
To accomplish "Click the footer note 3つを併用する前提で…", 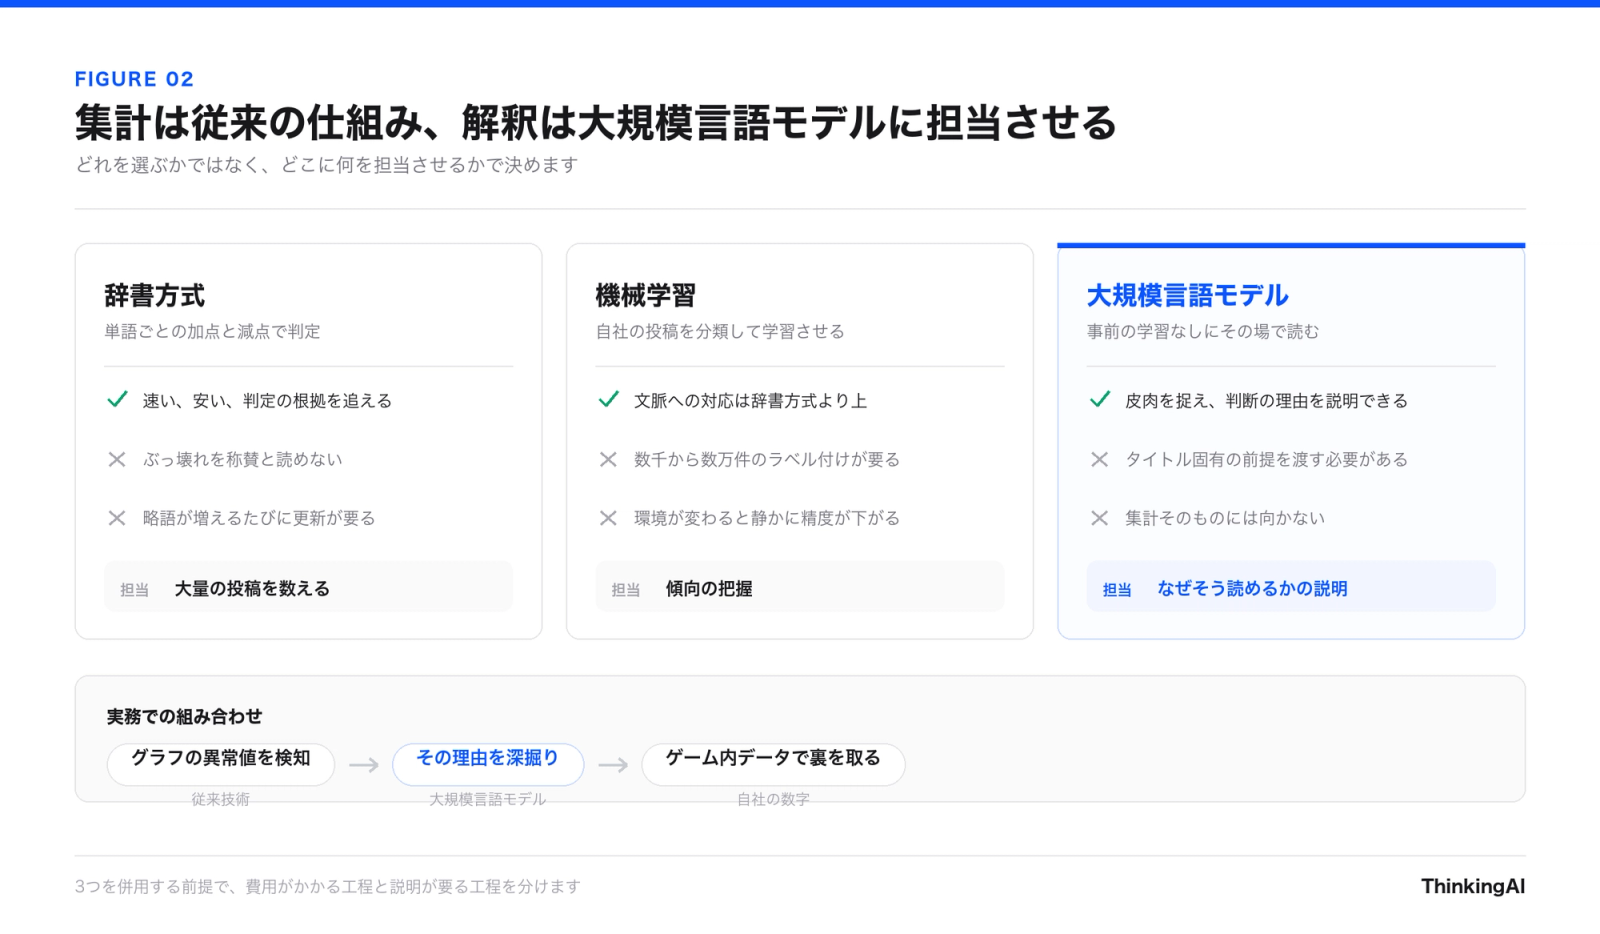I will pyautogui.click(x=328, y=886).
